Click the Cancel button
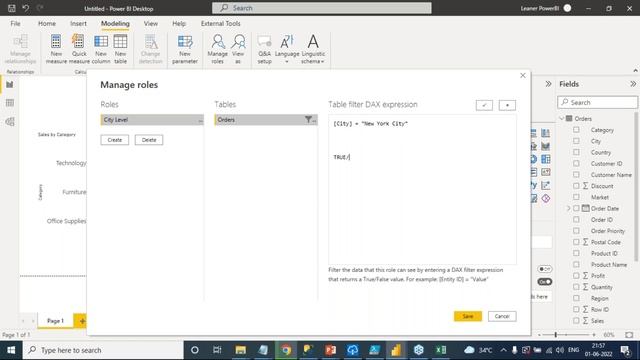The width and height of the screenshot is (640, 360). [x=502, y=316]
